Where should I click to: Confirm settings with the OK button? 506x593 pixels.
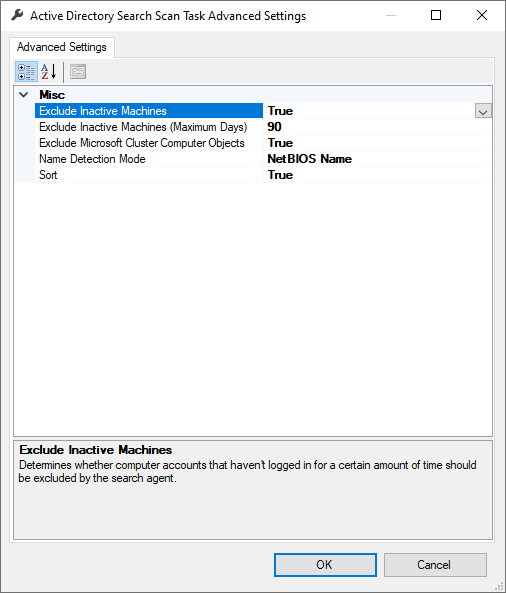point(325,565)
